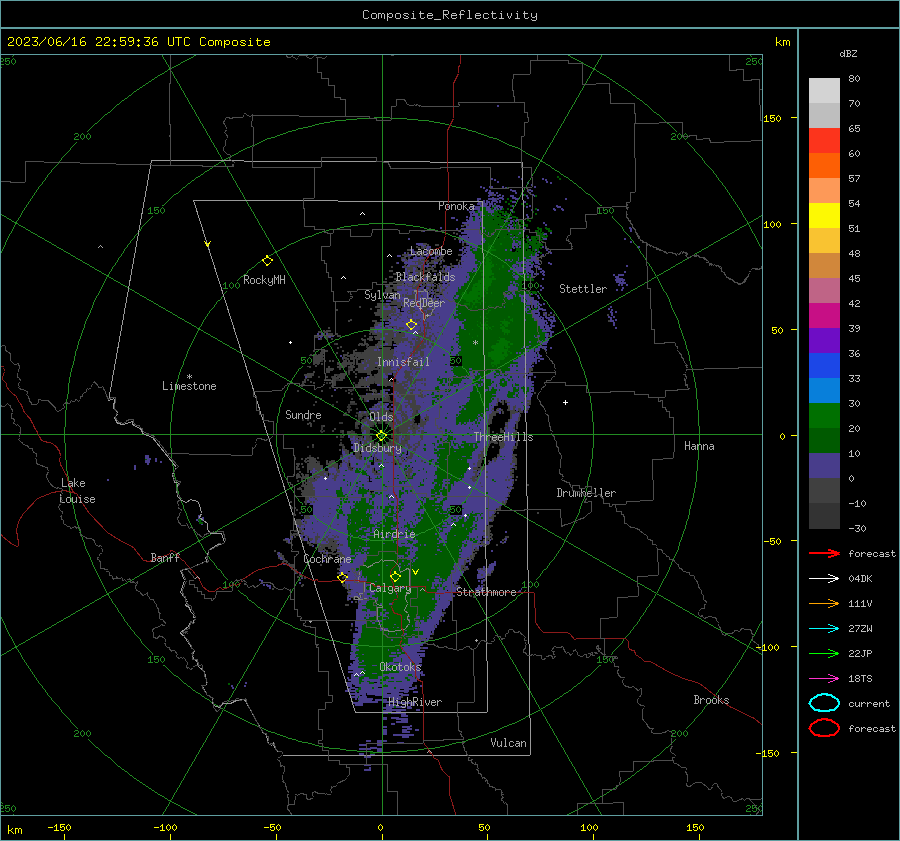
Task: Click the yellow diamond marker near RockyMH
Action: click(x=267, y=261)
